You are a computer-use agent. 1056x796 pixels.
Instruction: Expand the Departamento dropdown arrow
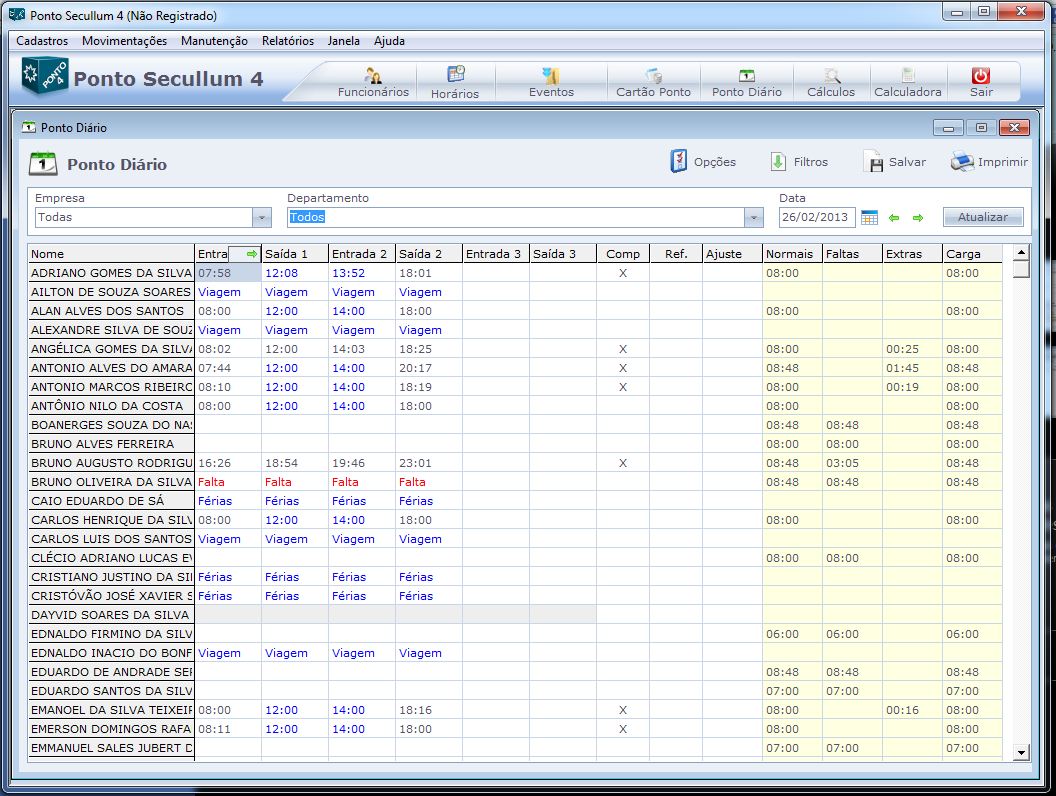[x=754, y=218]
